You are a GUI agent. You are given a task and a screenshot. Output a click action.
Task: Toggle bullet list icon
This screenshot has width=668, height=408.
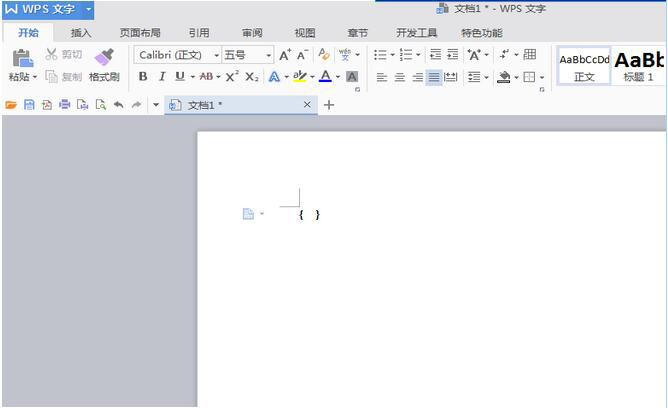click(x=380, y=55)
